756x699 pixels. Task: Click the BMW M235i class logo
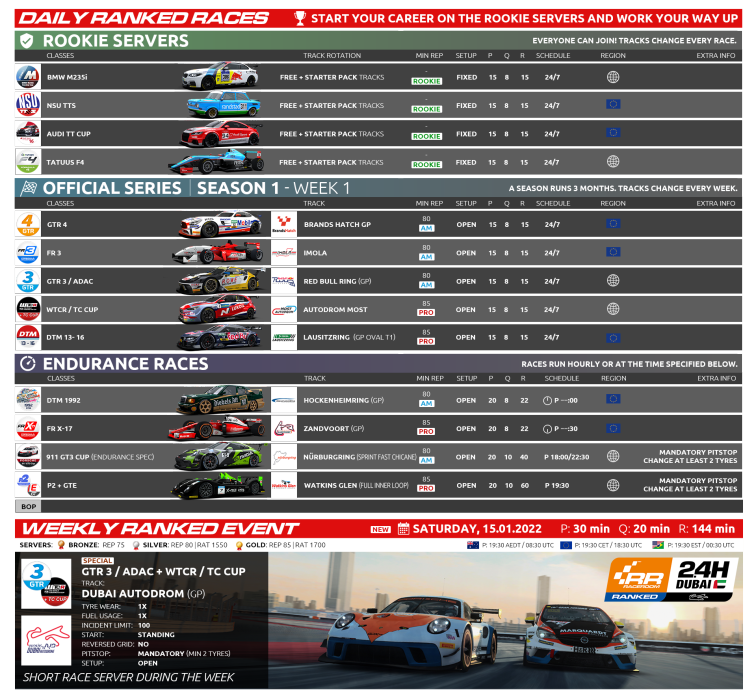(28, 77)
